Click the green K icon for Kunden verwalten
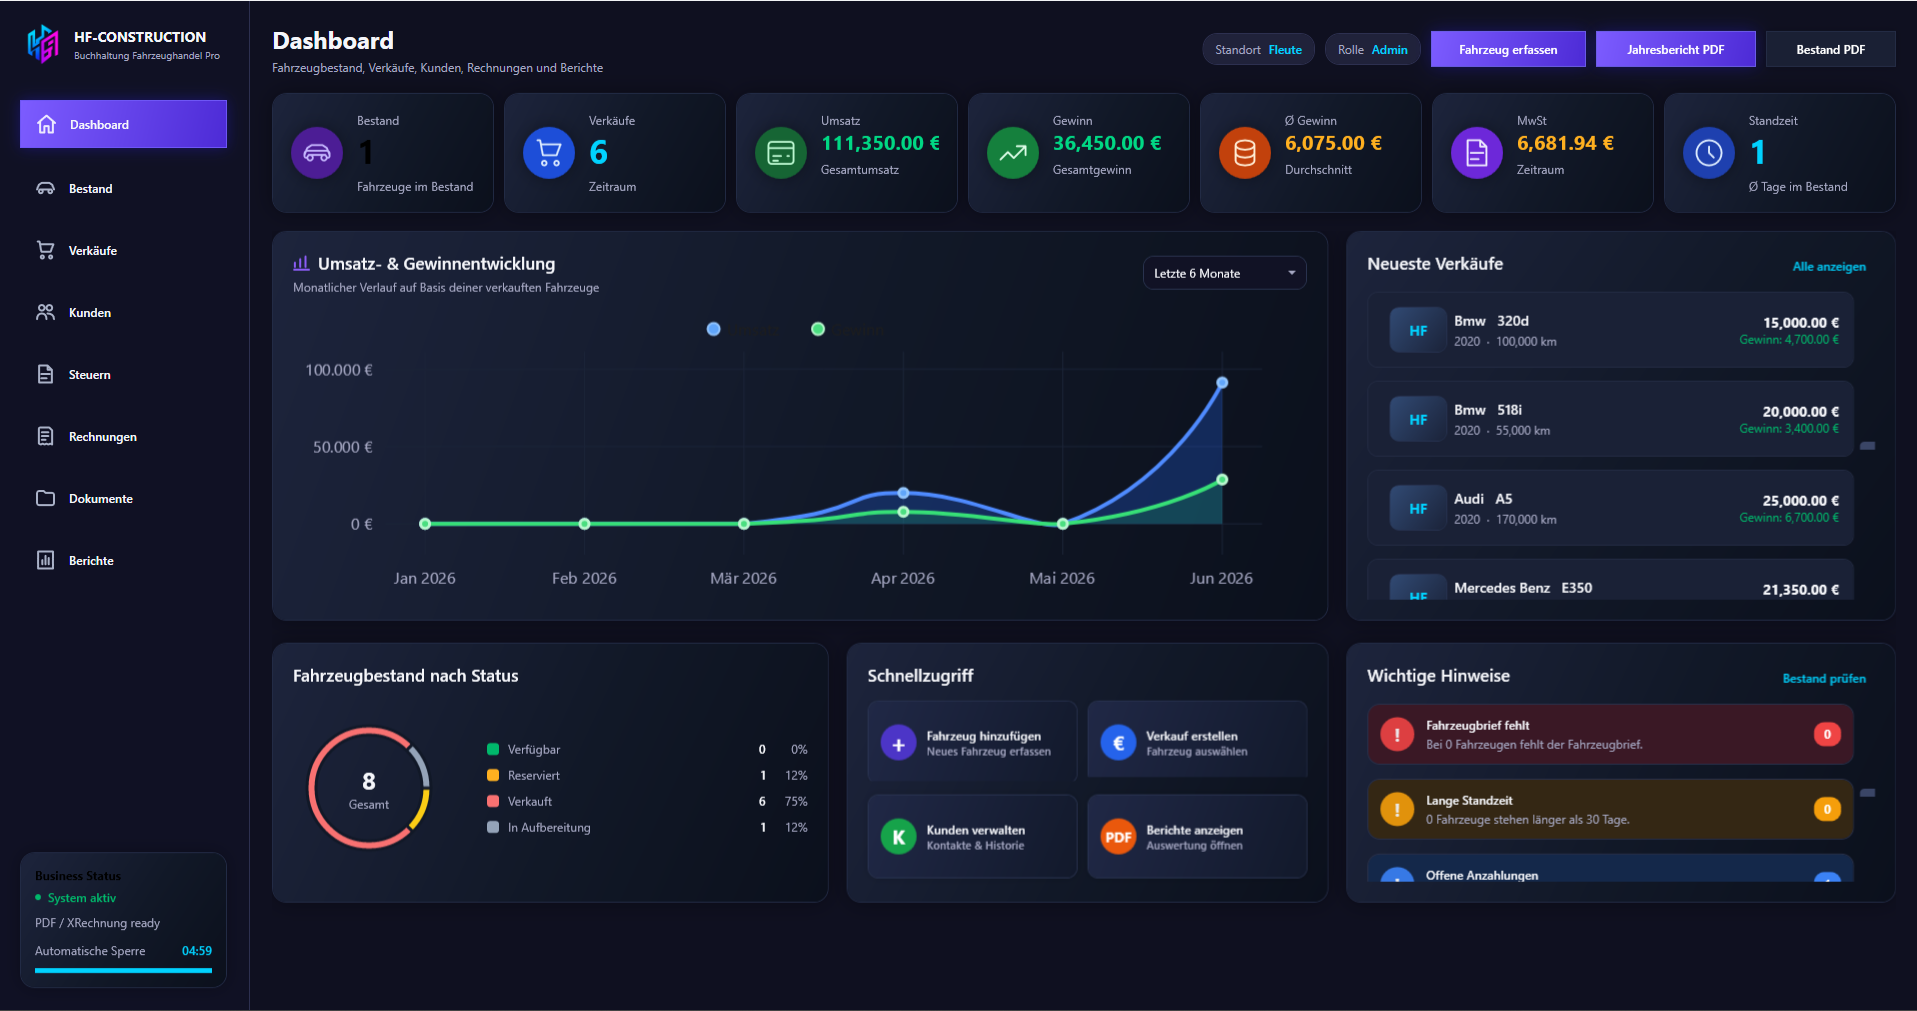1917x1011 pixels. (x=898, y=838)
